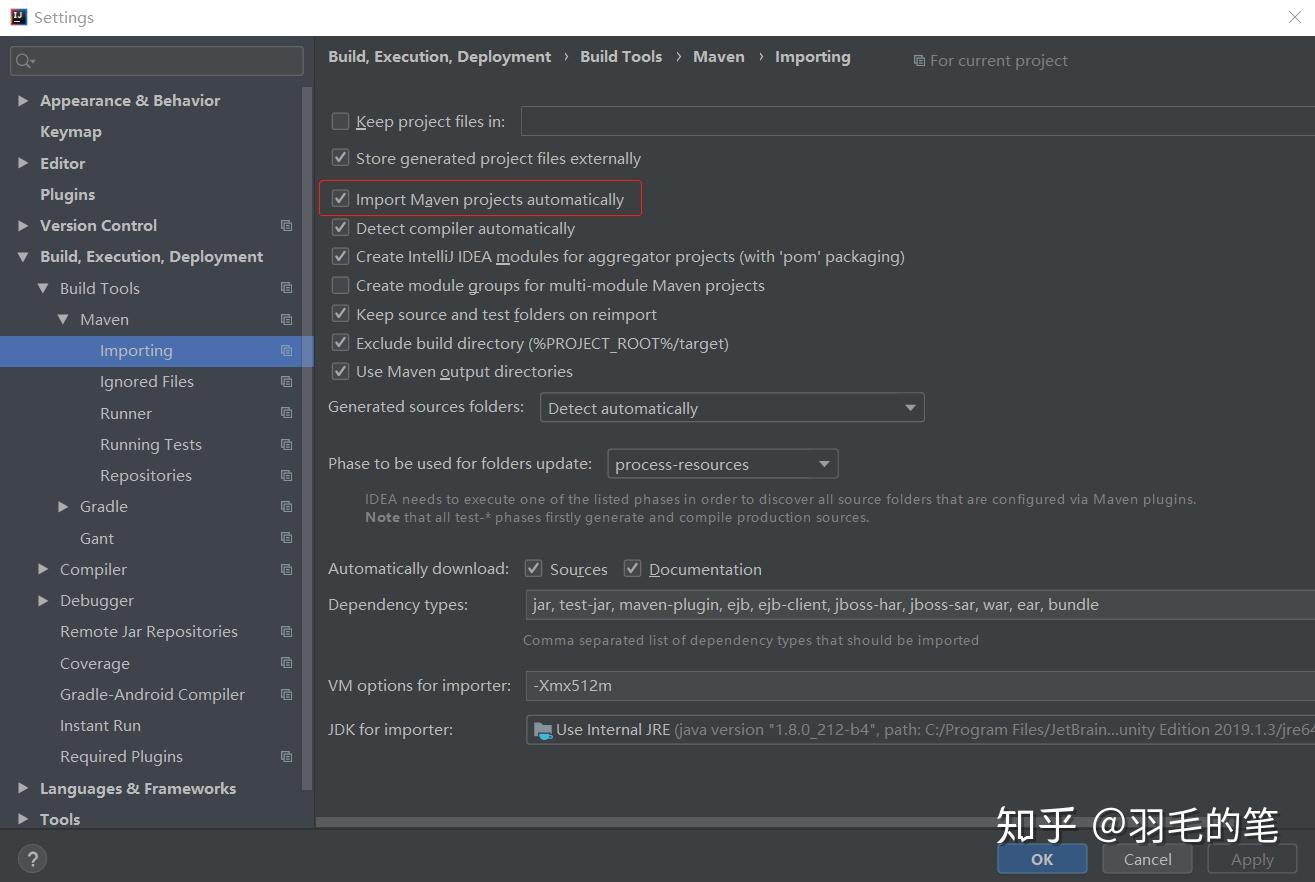
Task: Focus the settings search field
Action: (x=157, y=61)
